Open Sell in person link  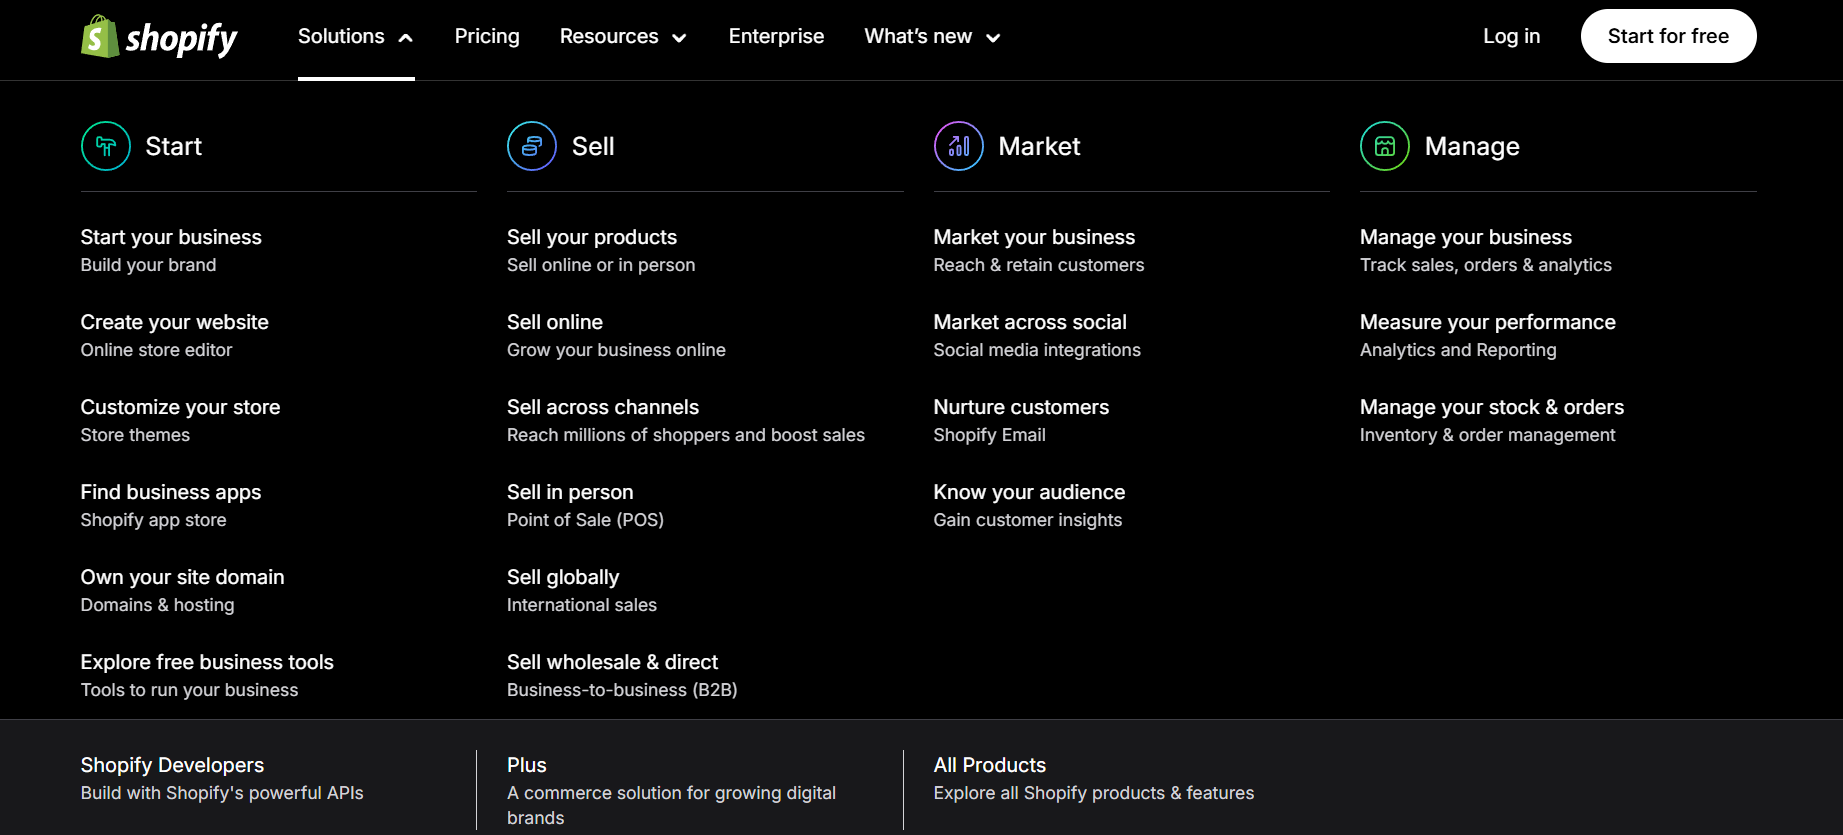[x=570, y=492]
